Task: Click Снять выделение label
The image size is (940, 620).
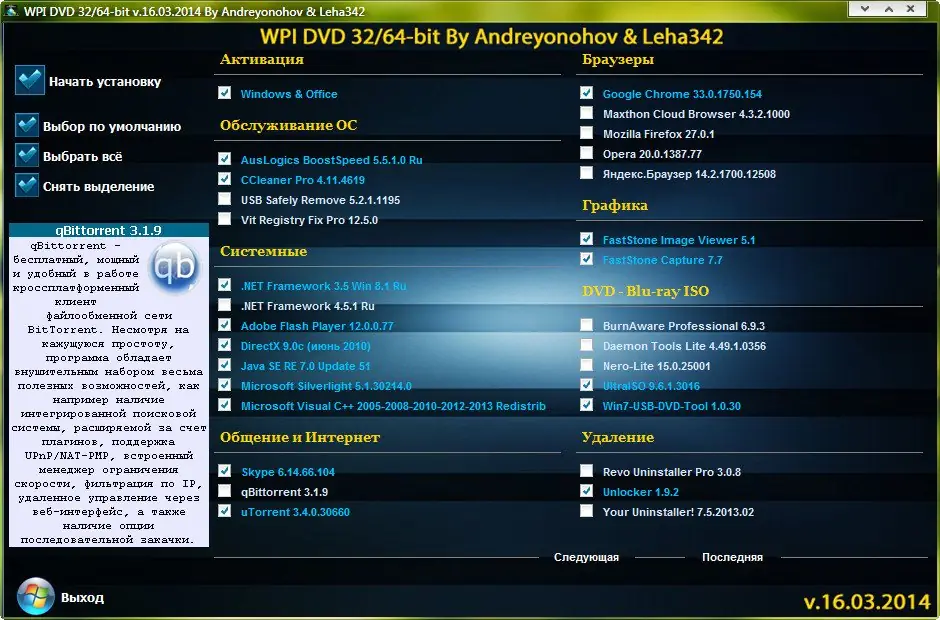Action: (98, 186)
